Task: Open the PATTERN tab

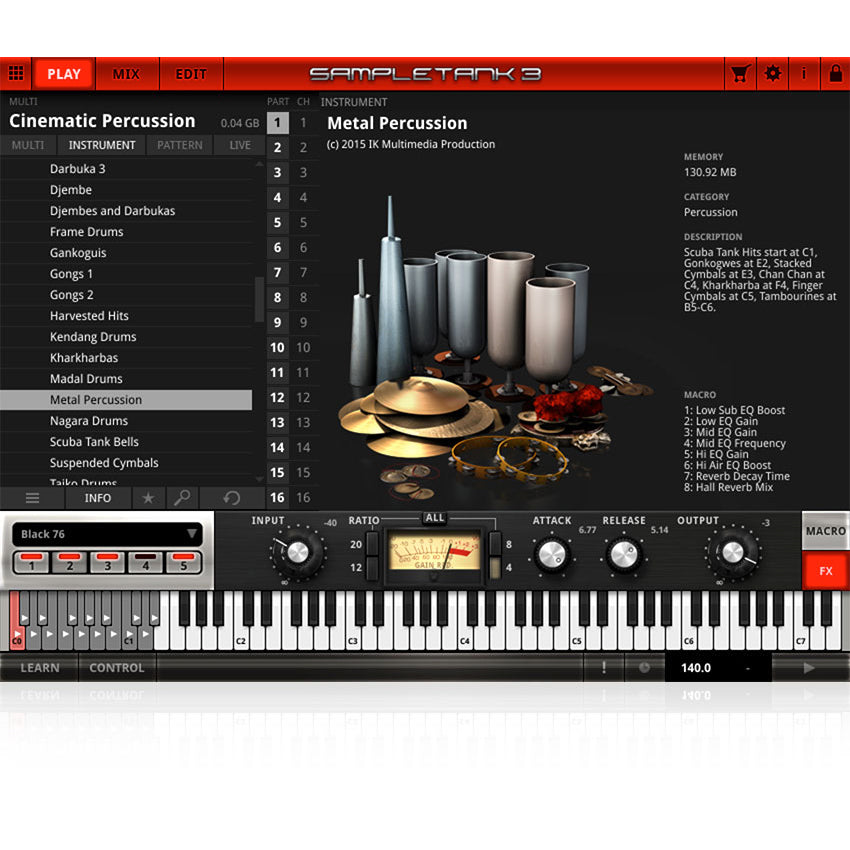Action: tap(179, 144)
